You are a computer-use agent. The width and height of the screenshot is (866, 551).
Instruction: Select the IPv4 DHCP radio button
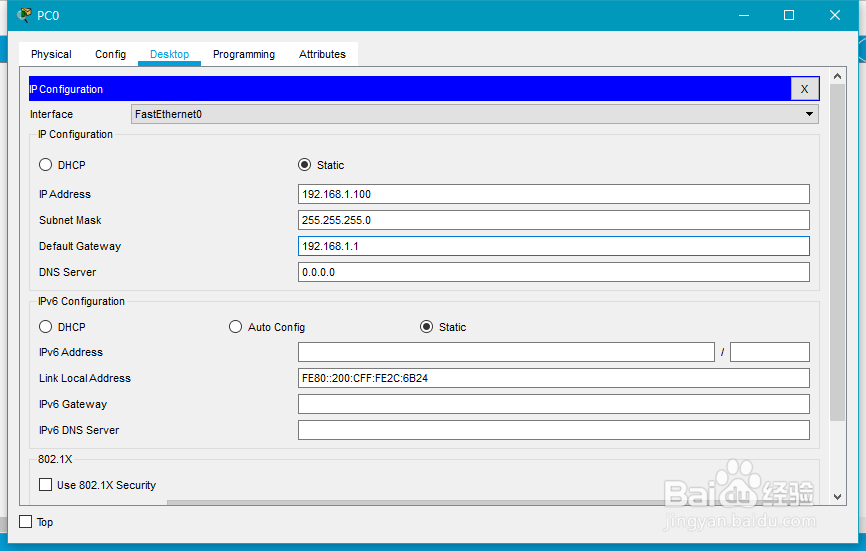click(45, 165)
